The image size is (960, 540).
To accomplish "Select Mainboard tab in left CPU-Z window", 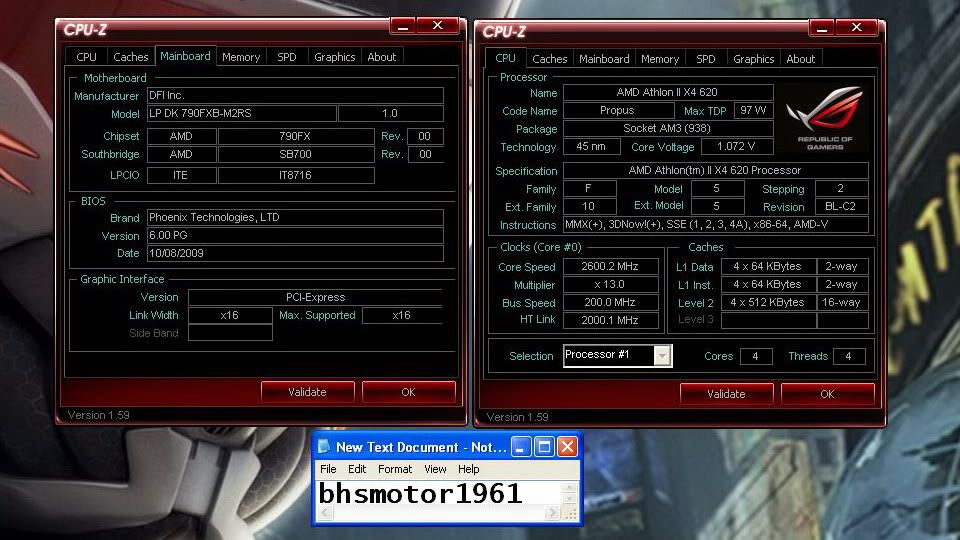I will pos(185,56).
